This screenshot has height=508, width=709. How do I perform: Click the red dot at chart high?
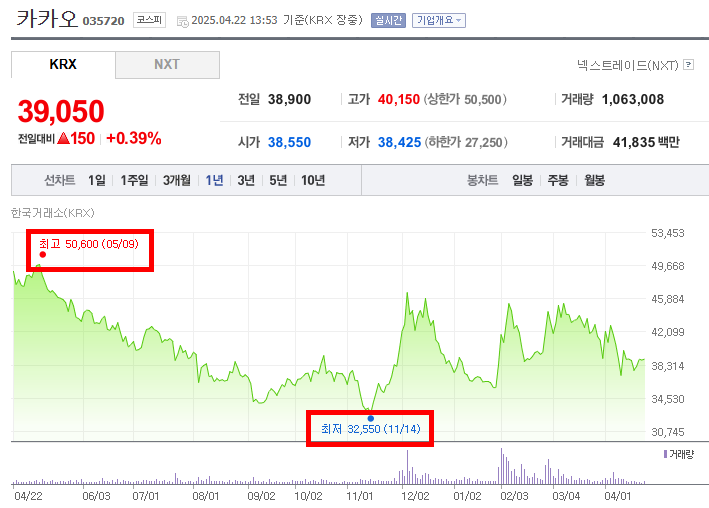pos(43,254)
